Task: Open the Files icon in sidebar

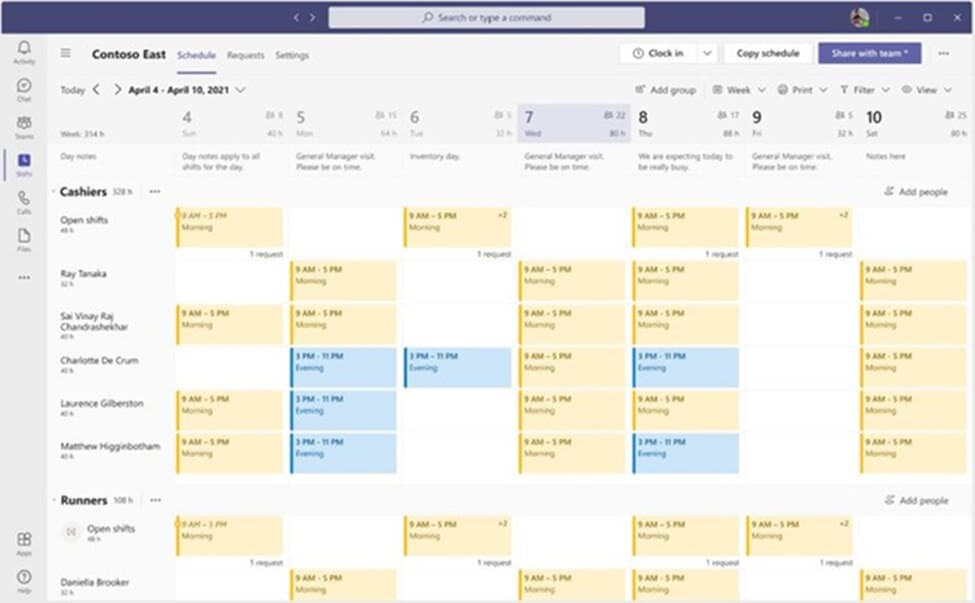Action: coord(24,240)
